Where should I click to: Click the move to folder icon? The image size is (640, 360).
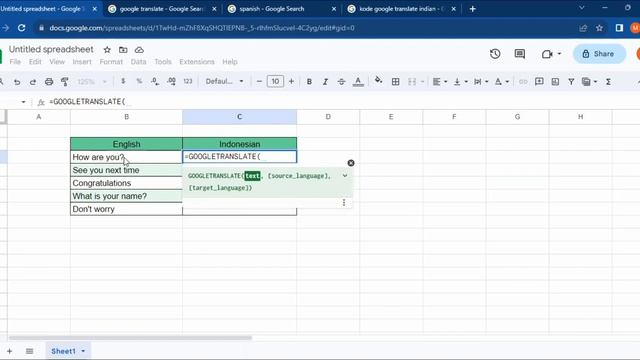[x=123, y=50]
